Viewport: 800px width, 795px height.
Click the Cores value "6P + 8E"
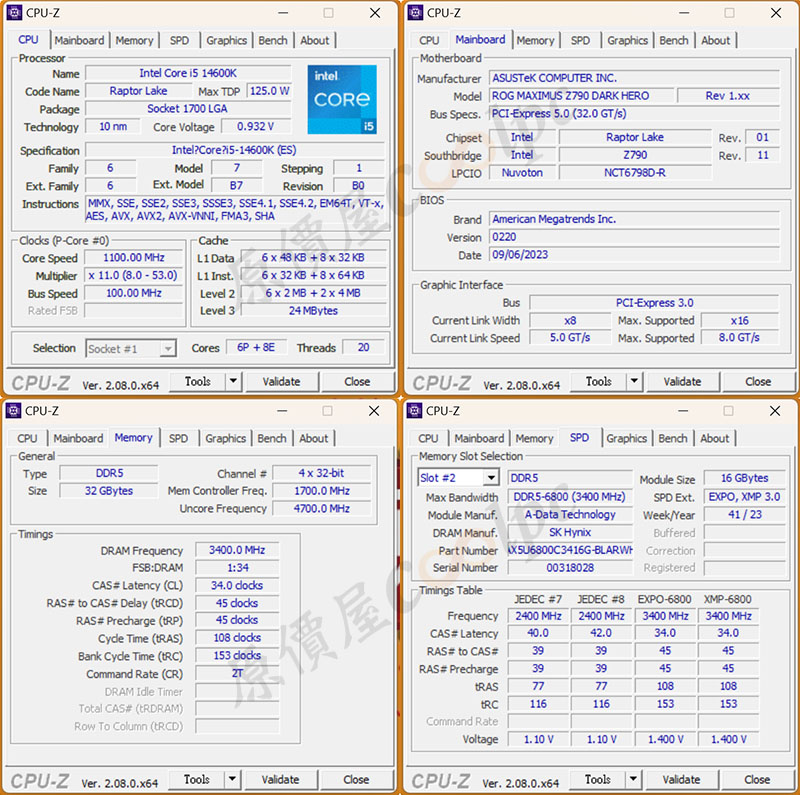(256, 347)
